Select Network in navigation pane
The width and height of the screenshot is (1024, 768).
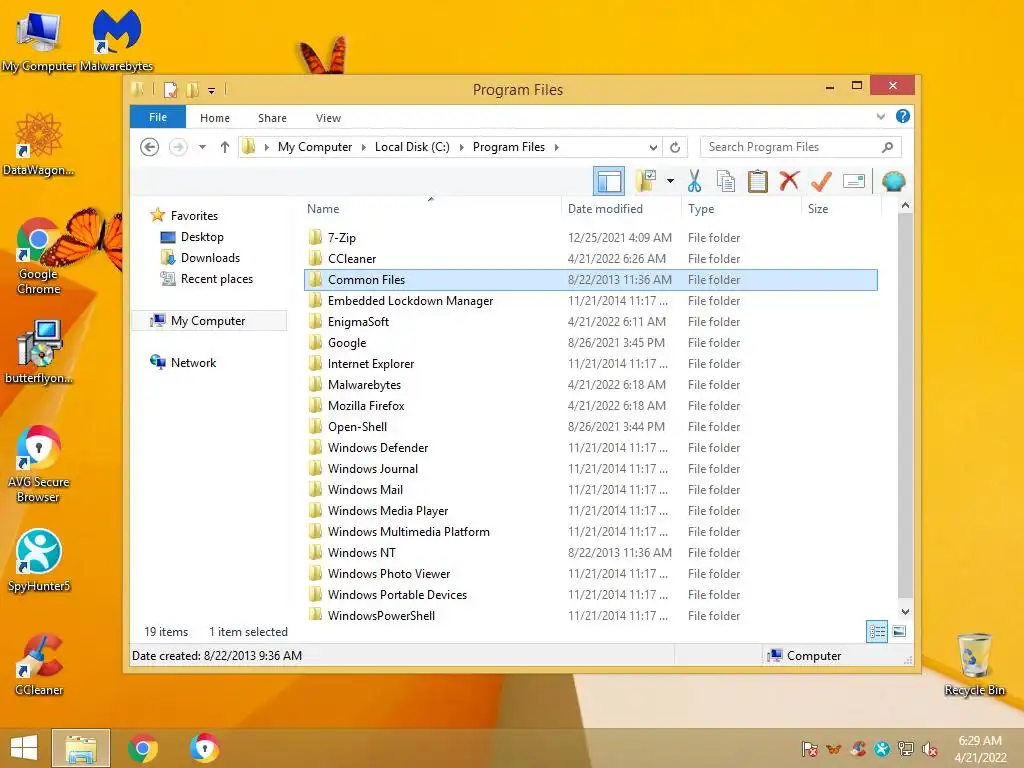[x=193, y=362]
